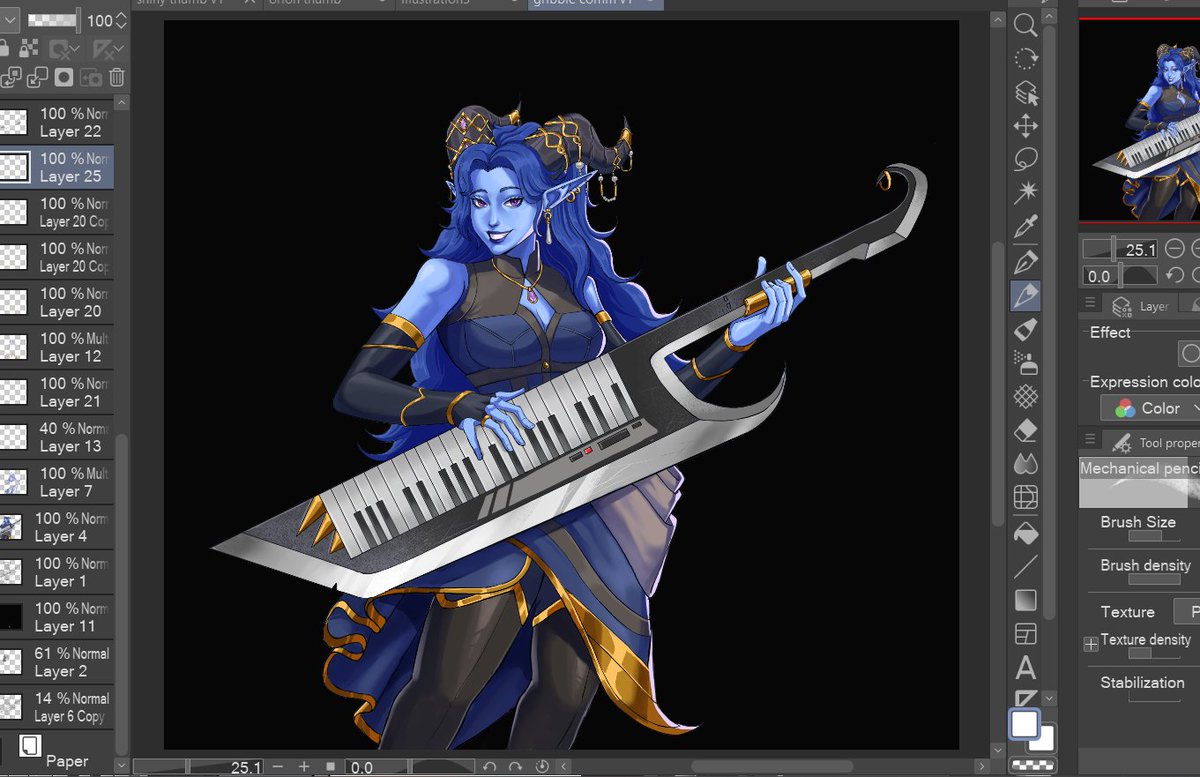The width and height of the screenshot is (1200, 777).
Task: Click the Merge with layer below icon
Action: point(38,77)
